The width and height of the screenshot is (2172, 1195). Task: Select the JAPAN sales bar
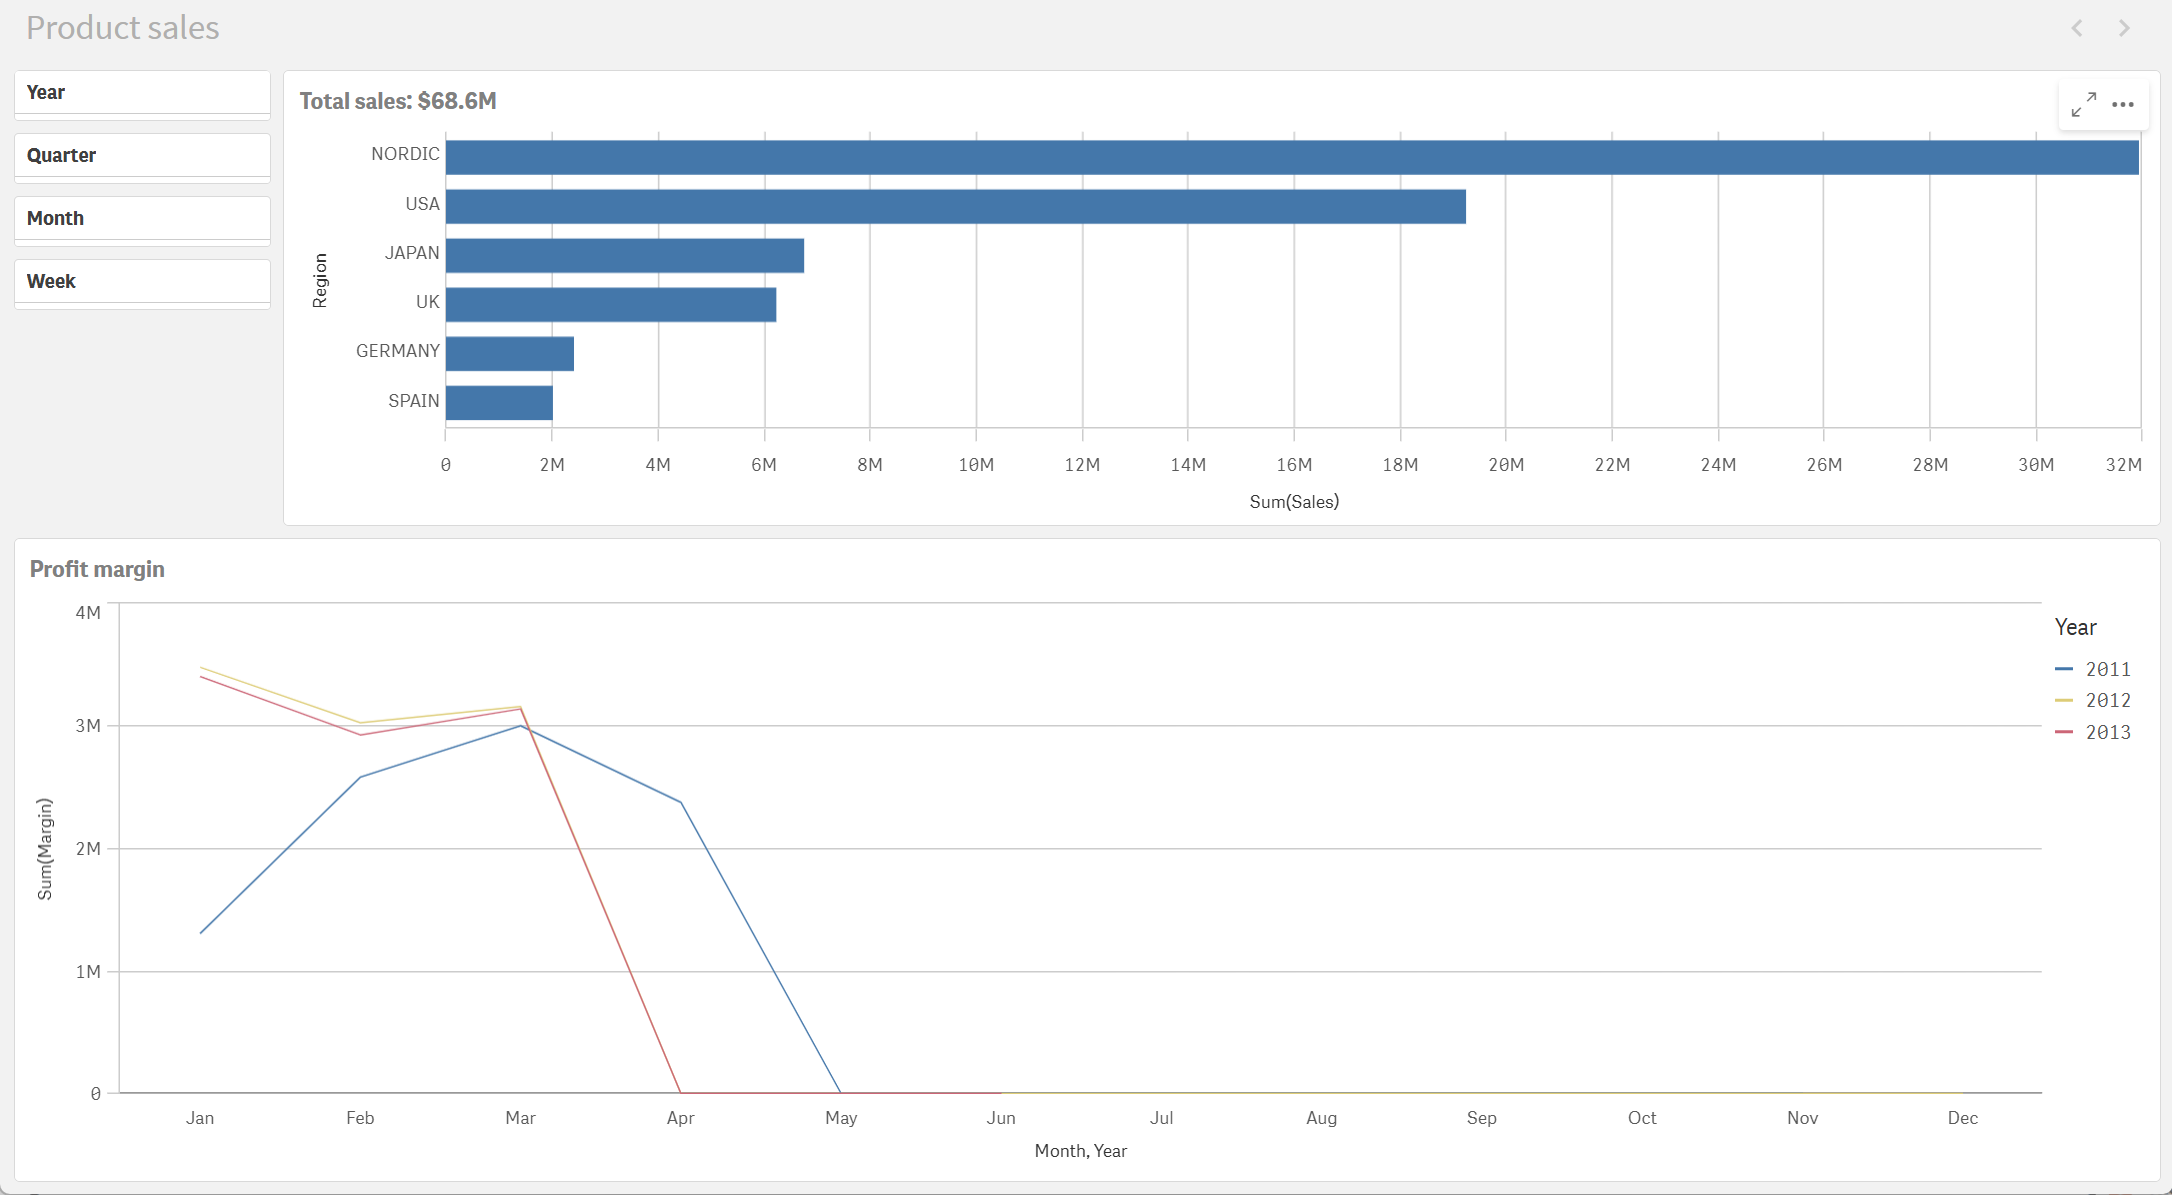625,255
